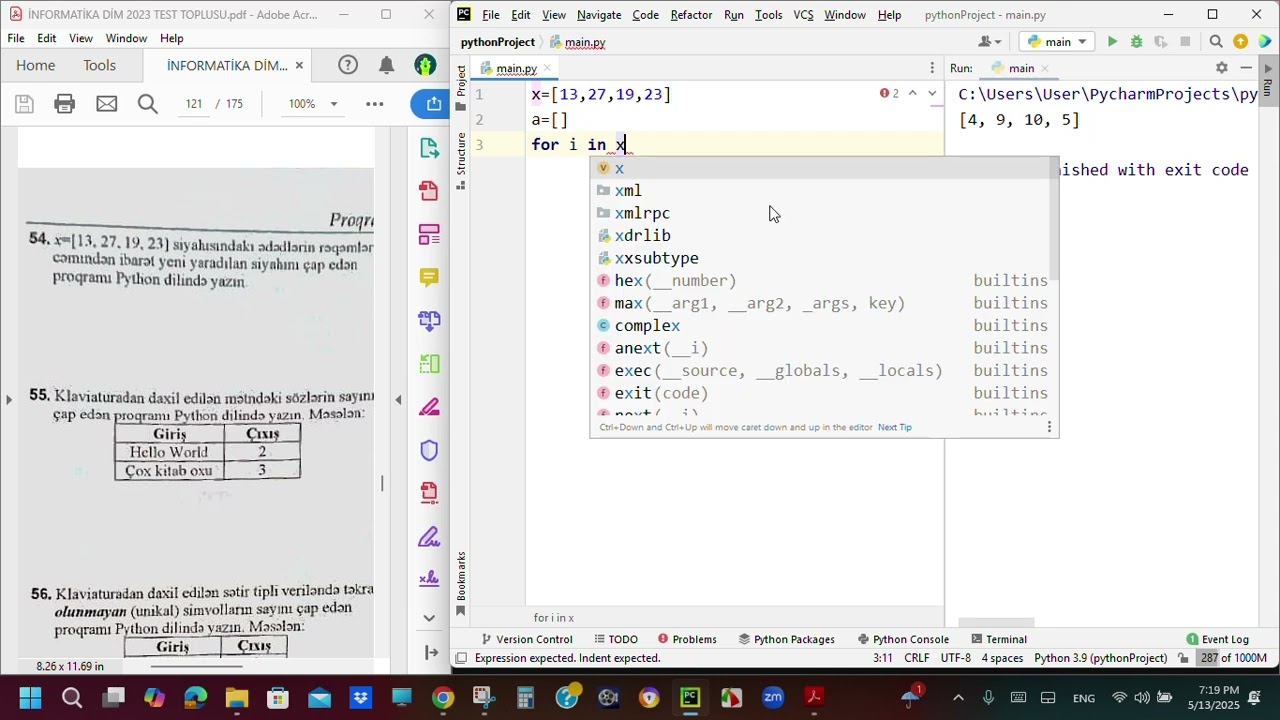Open more tools ellipsis in Acrobat toolbar
The width and height of the screenshot is (1280, 720).
pyautogui.click(x=374, y=104)
